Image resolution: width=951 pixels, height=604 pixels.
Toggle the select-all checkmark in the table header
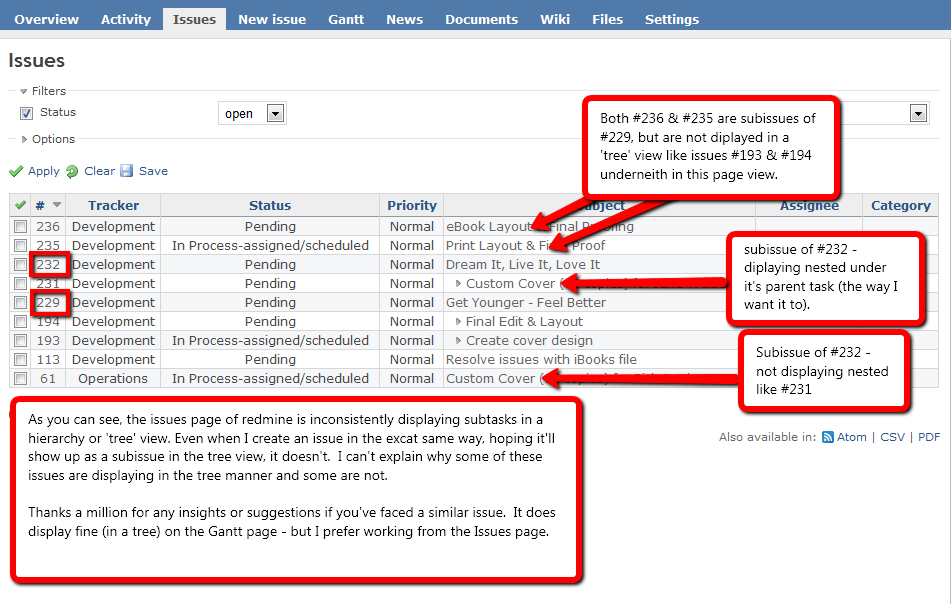pyautogui.click(x=18, y=204)
